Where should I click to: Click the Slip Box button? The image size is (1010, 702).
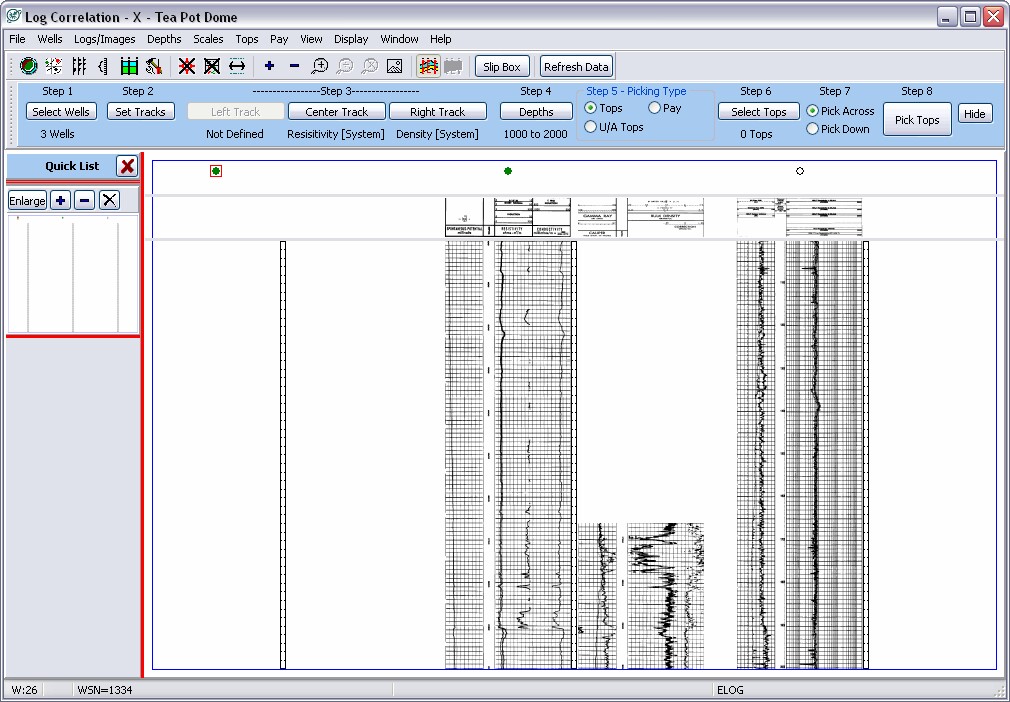[502, 67]
